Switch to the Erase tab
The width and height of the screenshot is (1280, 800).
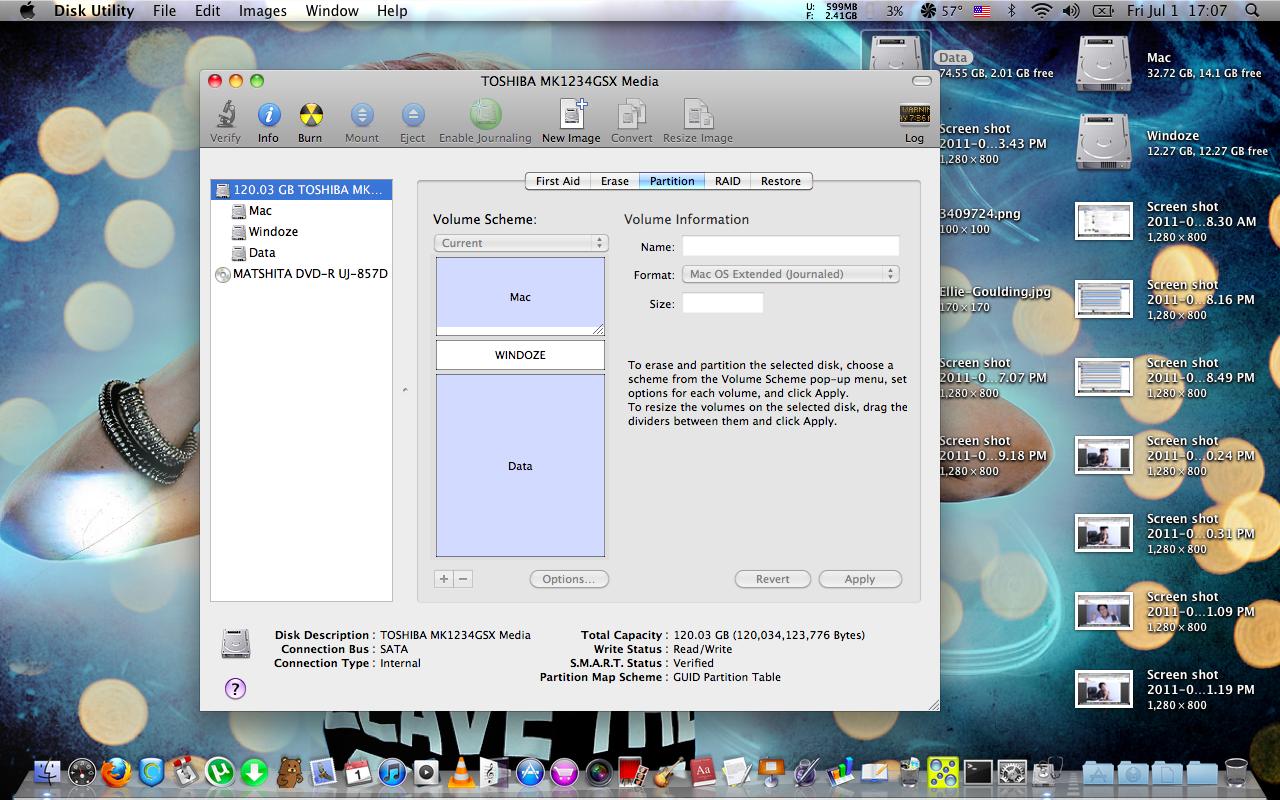[x=615, y=181]
